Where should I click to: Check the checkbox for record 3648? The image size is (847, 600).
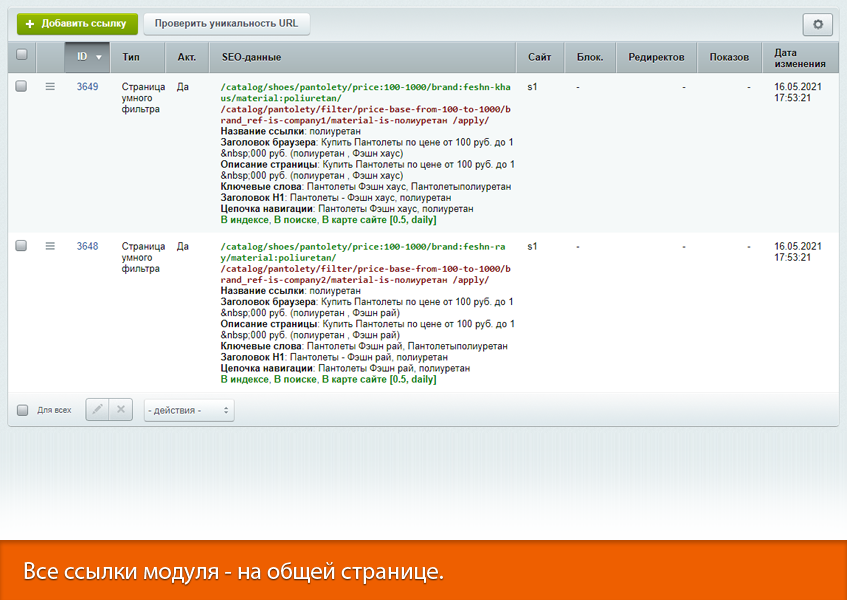[21, 247]
